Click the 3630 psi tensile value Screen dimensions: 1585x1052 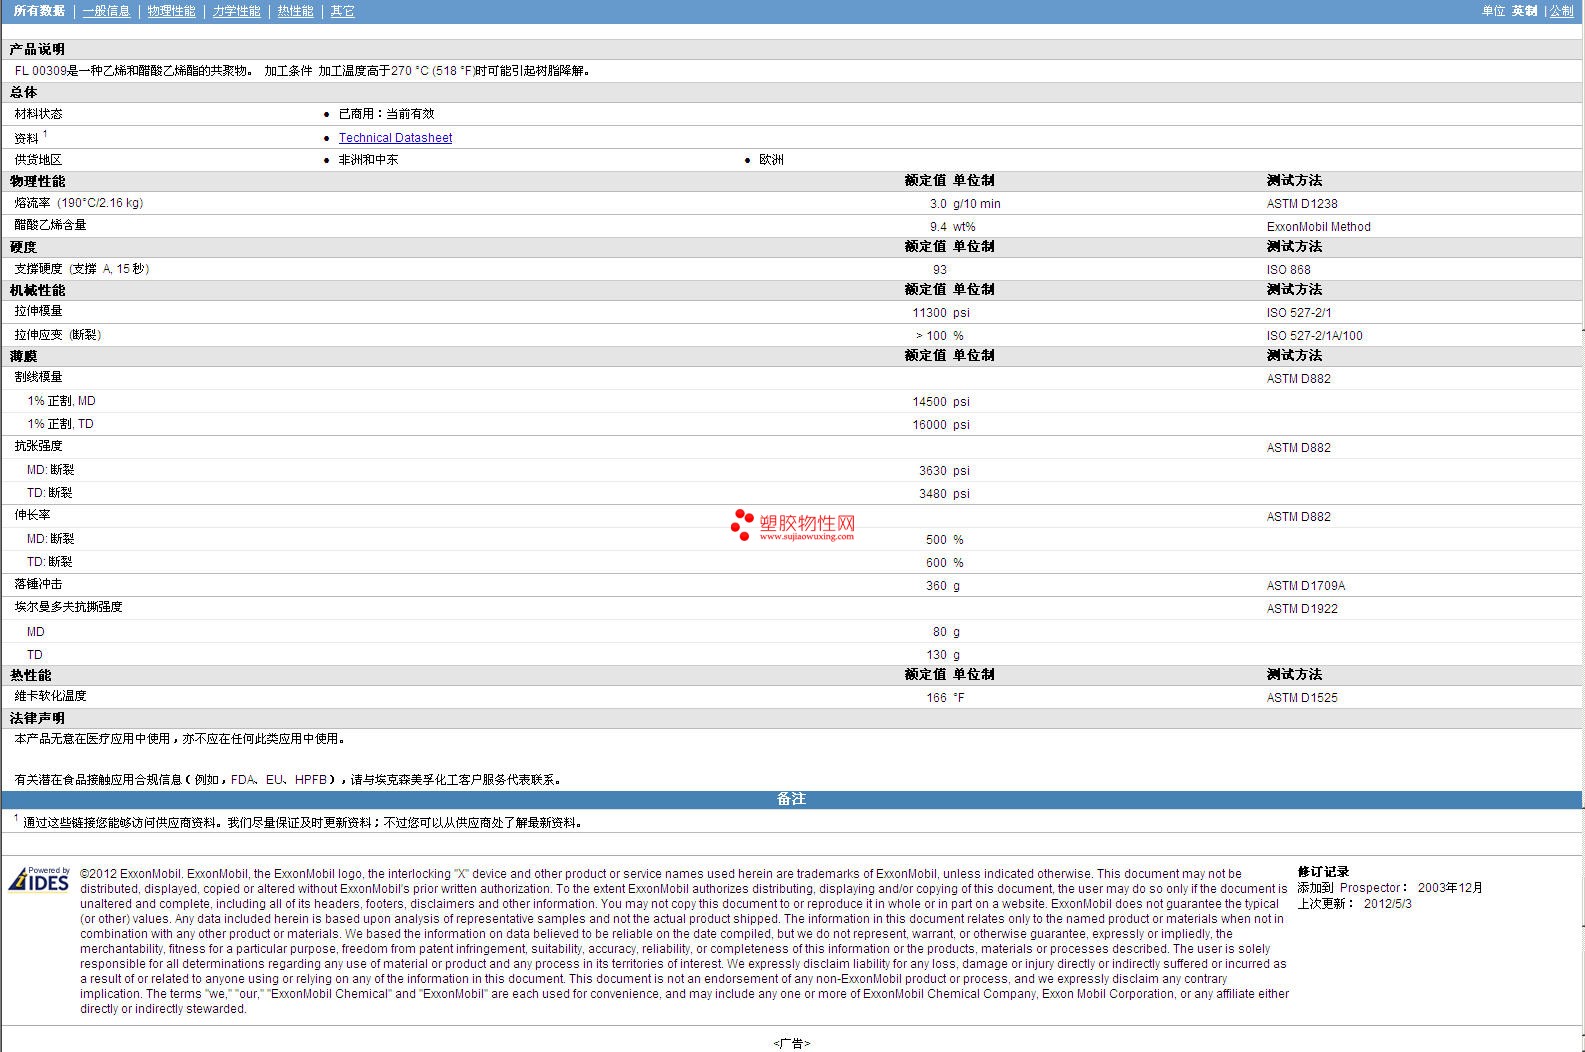click(x=945, y=471)
